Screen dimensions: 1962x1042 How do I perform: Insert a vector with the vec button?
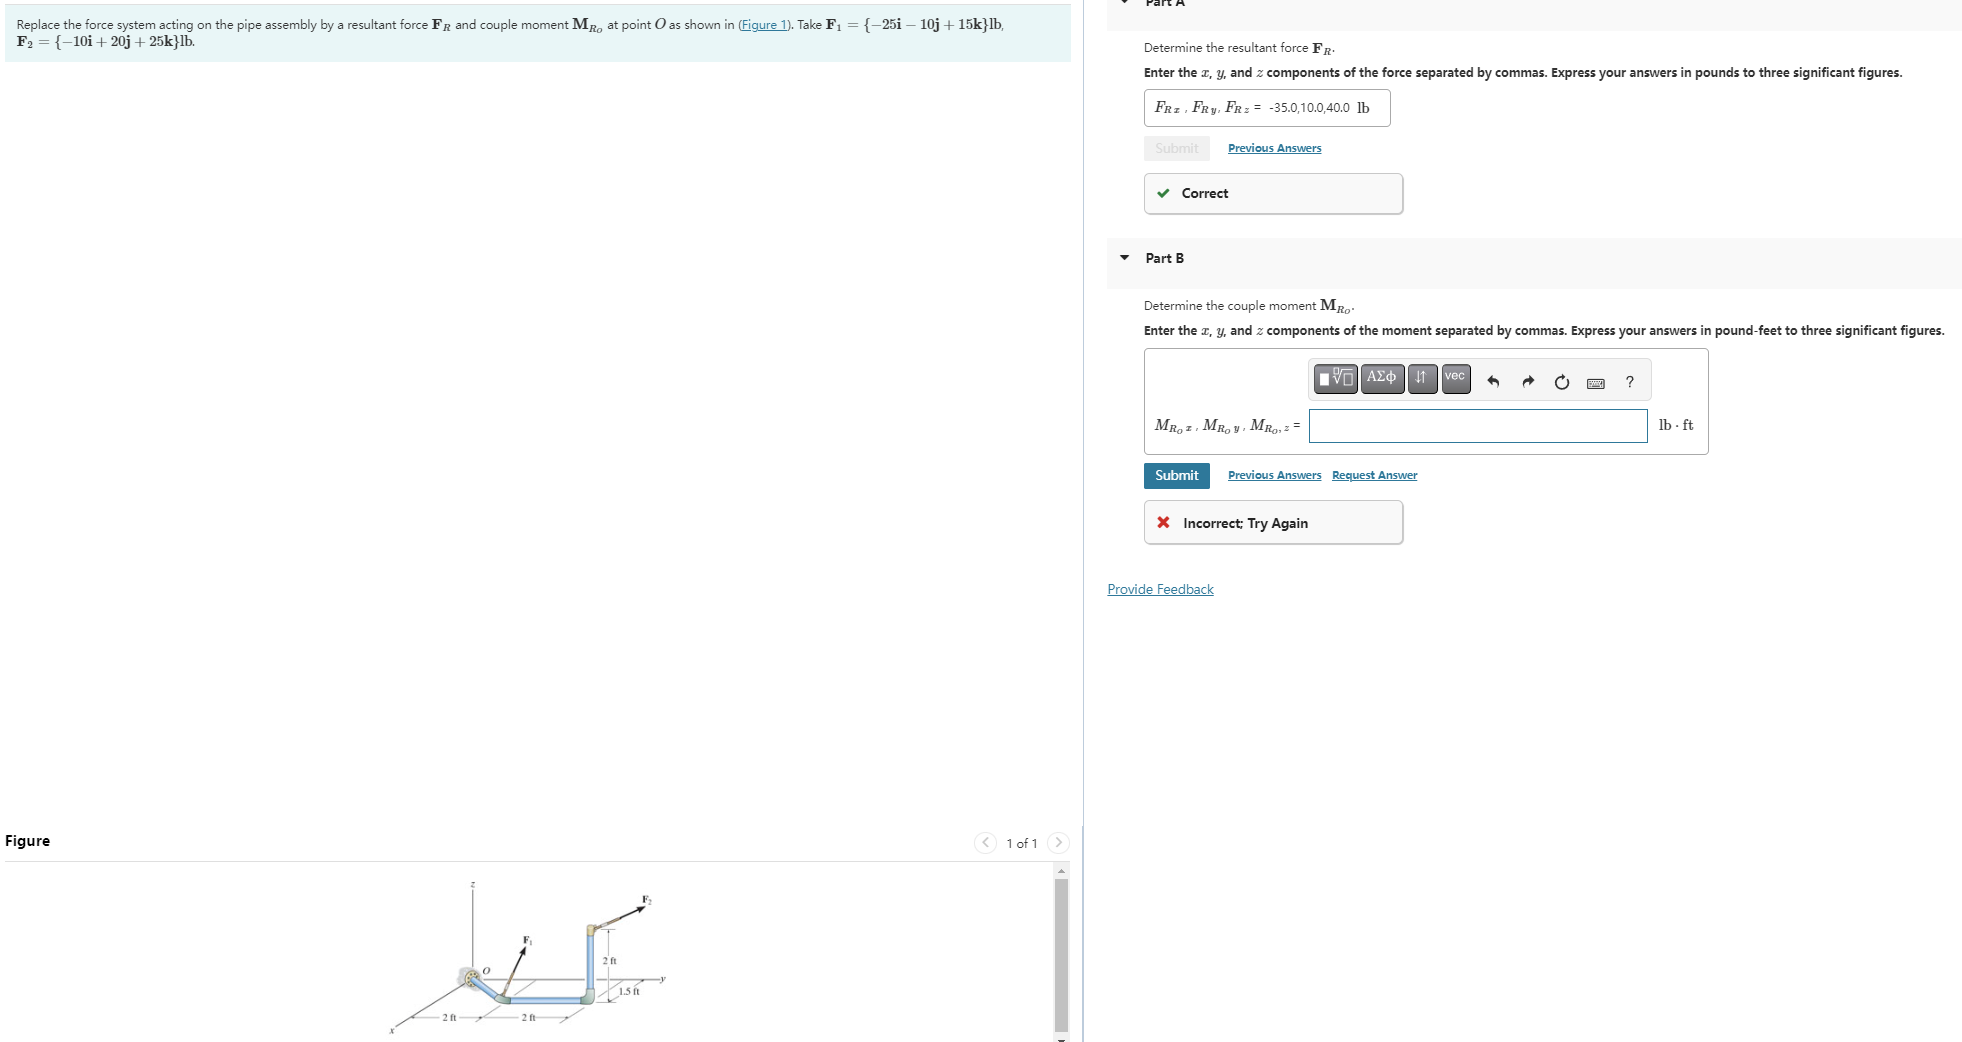coord(1456,378)
